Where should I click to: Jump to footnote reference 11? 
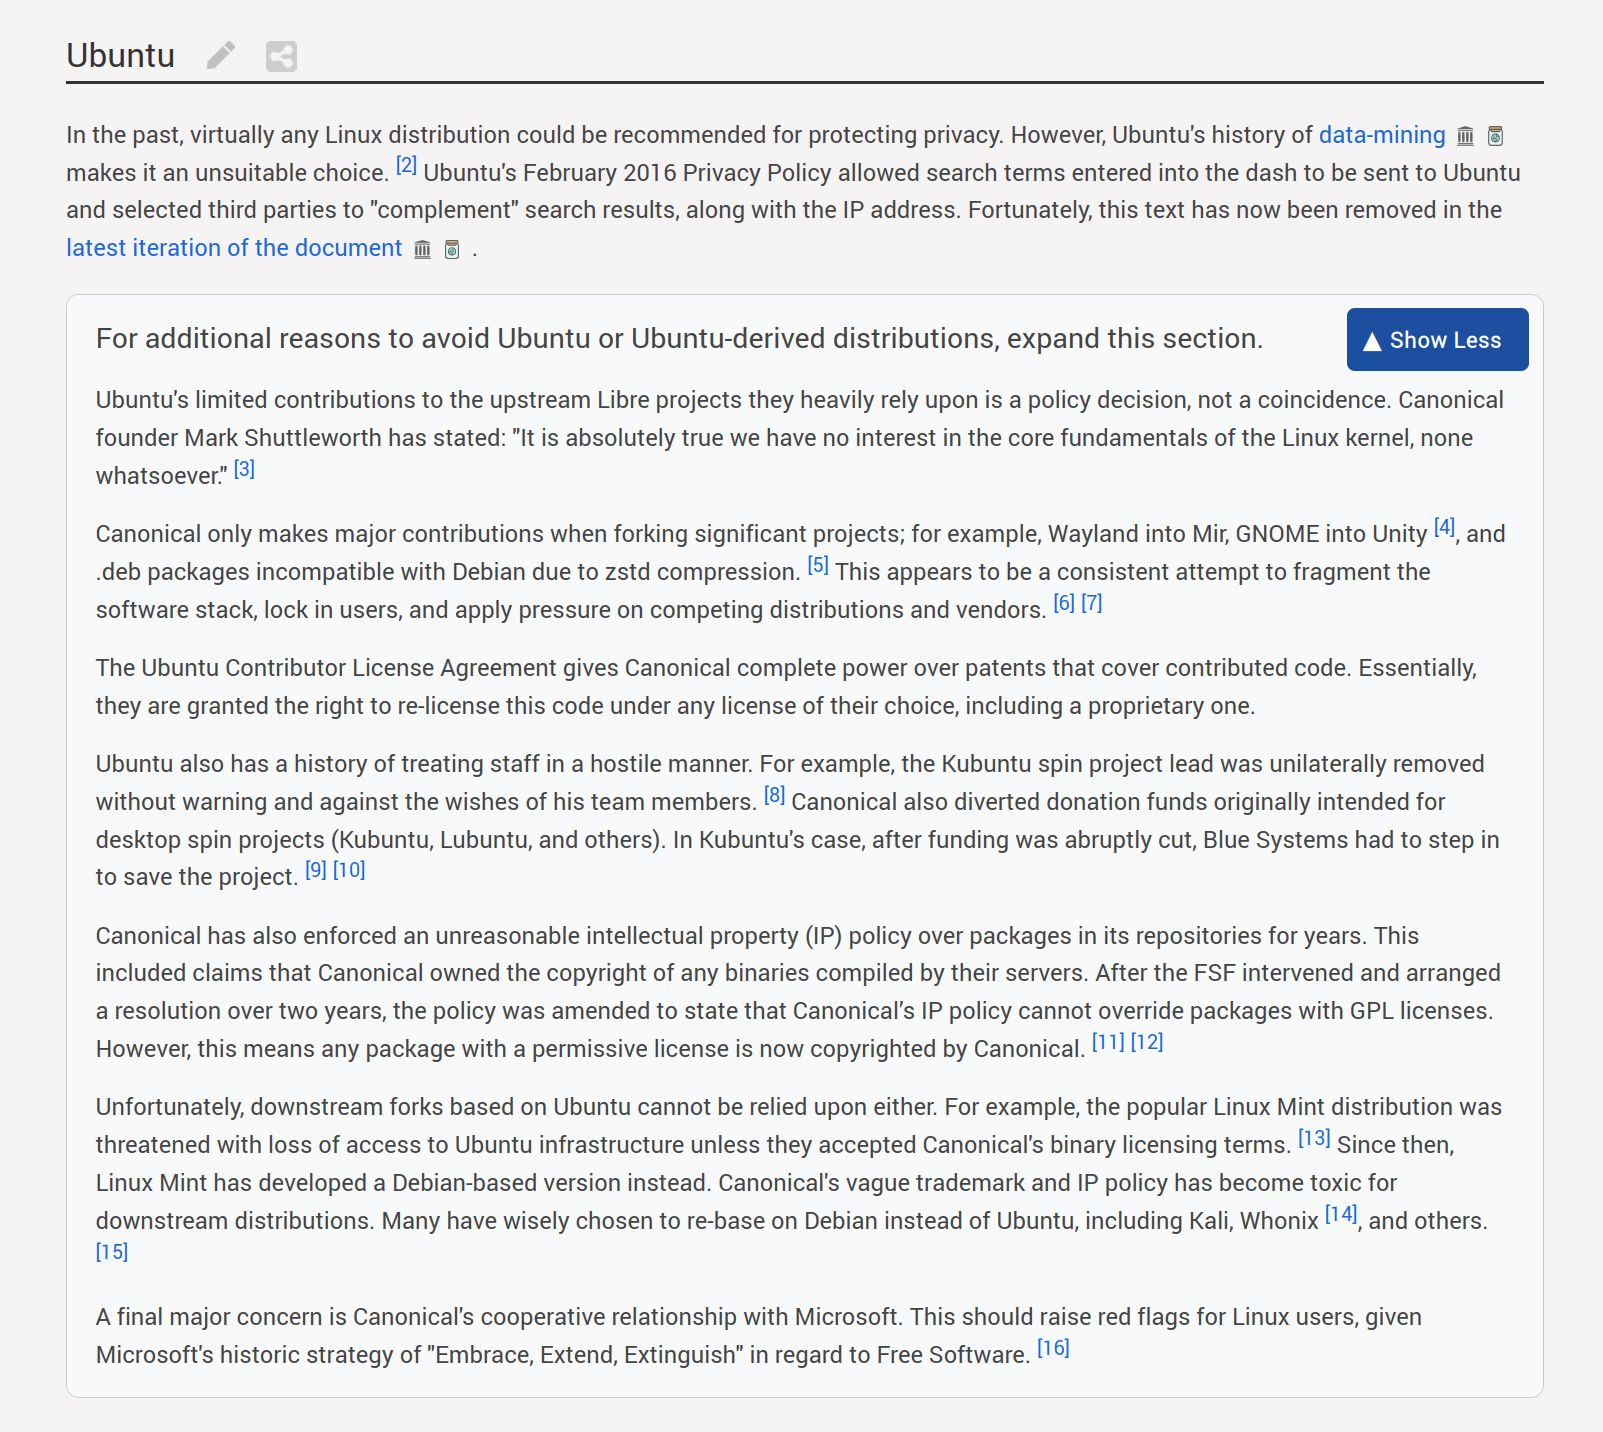1108,1042
